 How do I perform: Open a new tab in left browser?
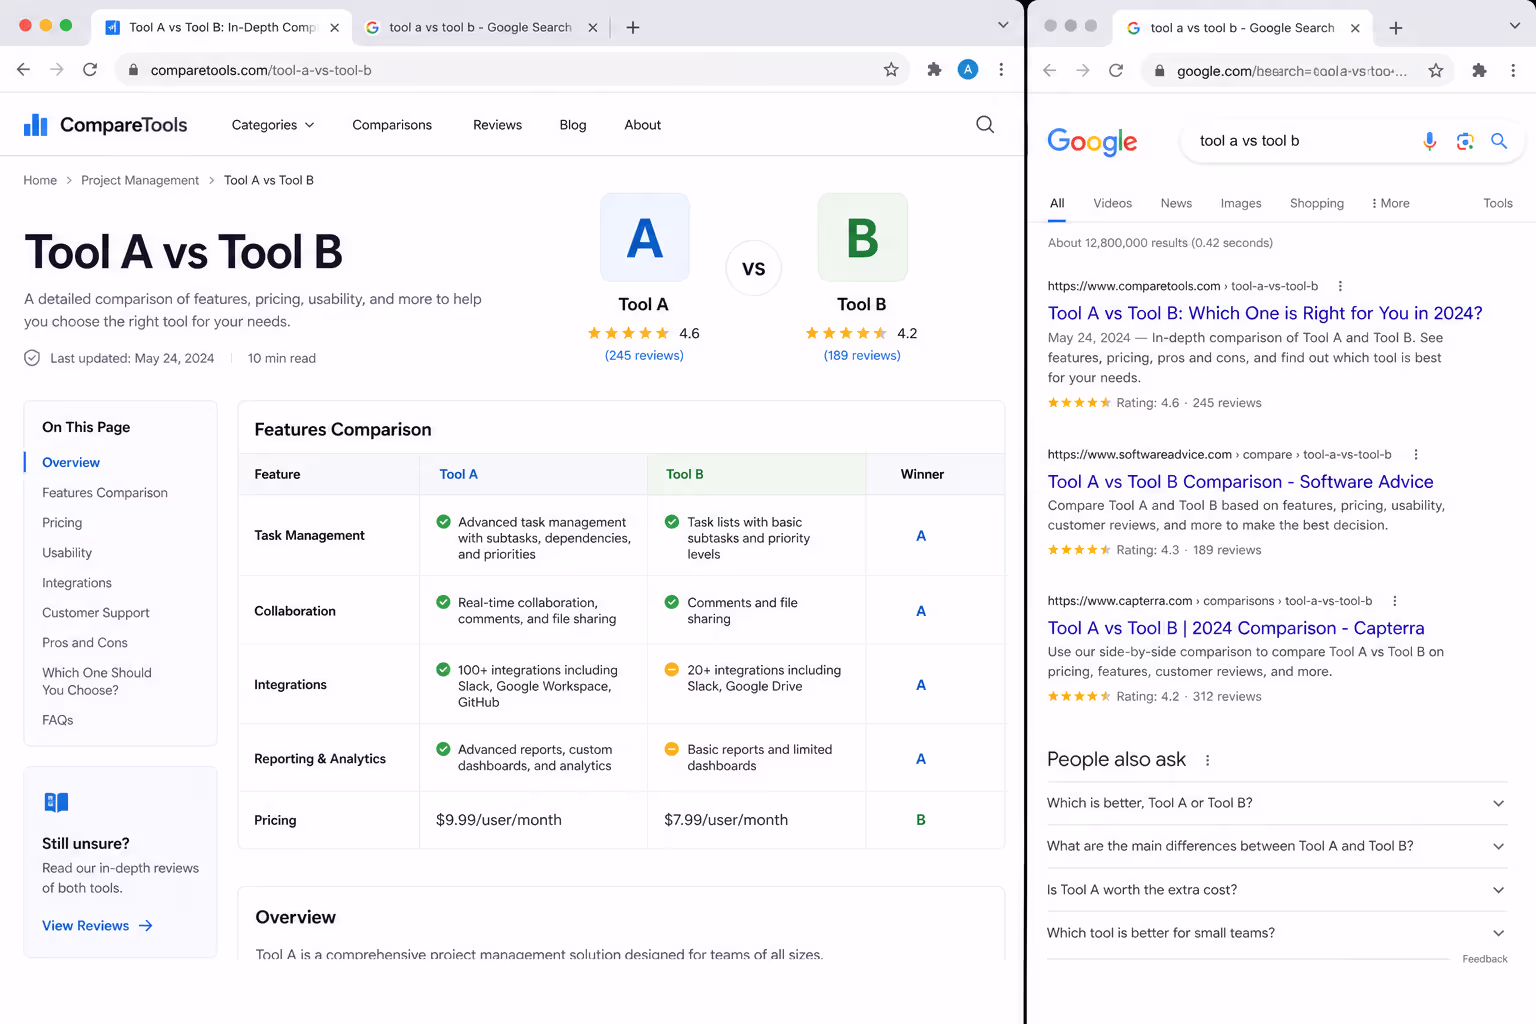point(633,28)
